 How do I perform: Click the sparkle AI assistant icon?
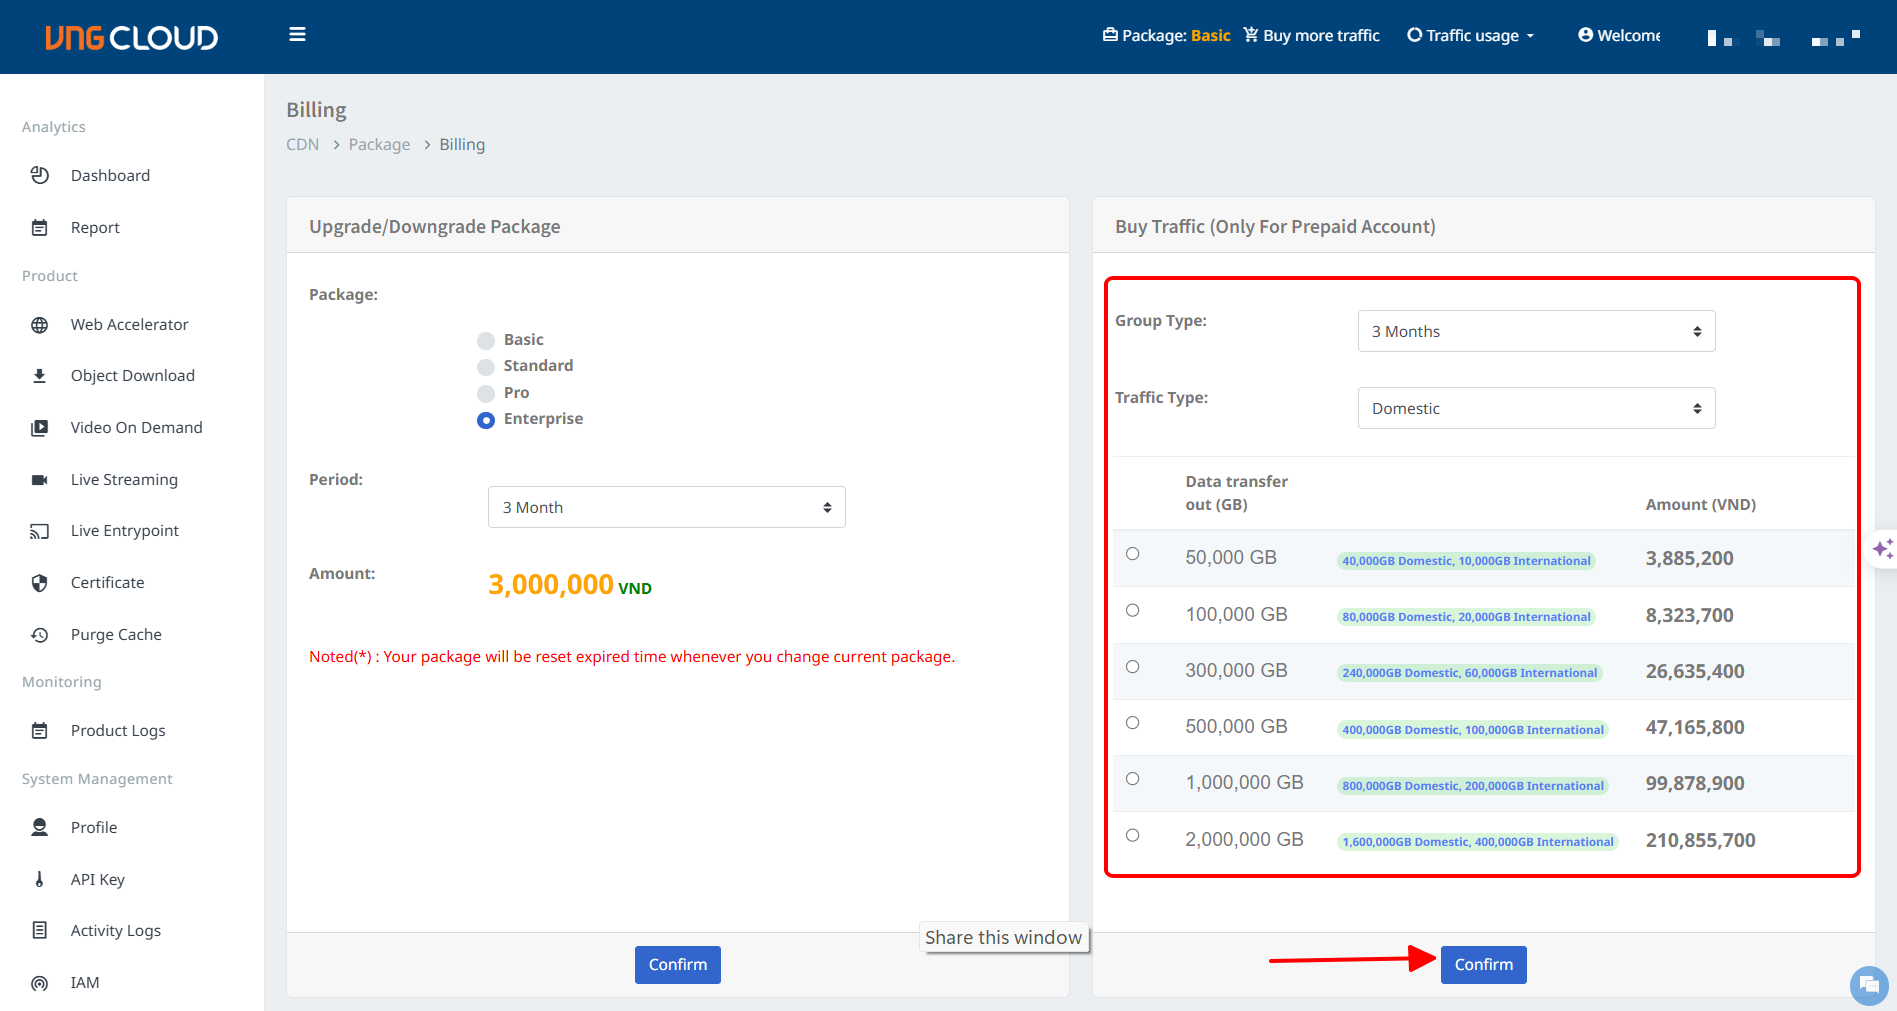[x=1882, y=549]
